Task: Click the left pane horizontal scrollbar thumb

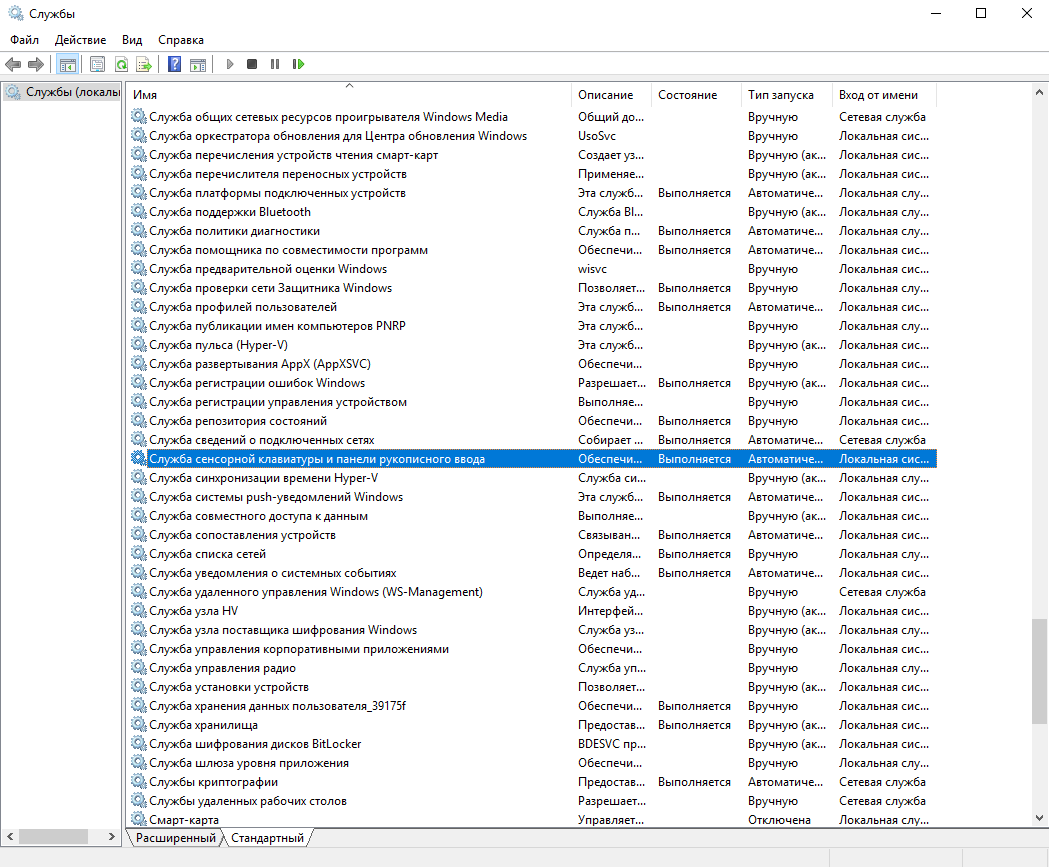Action: (54, 836)
